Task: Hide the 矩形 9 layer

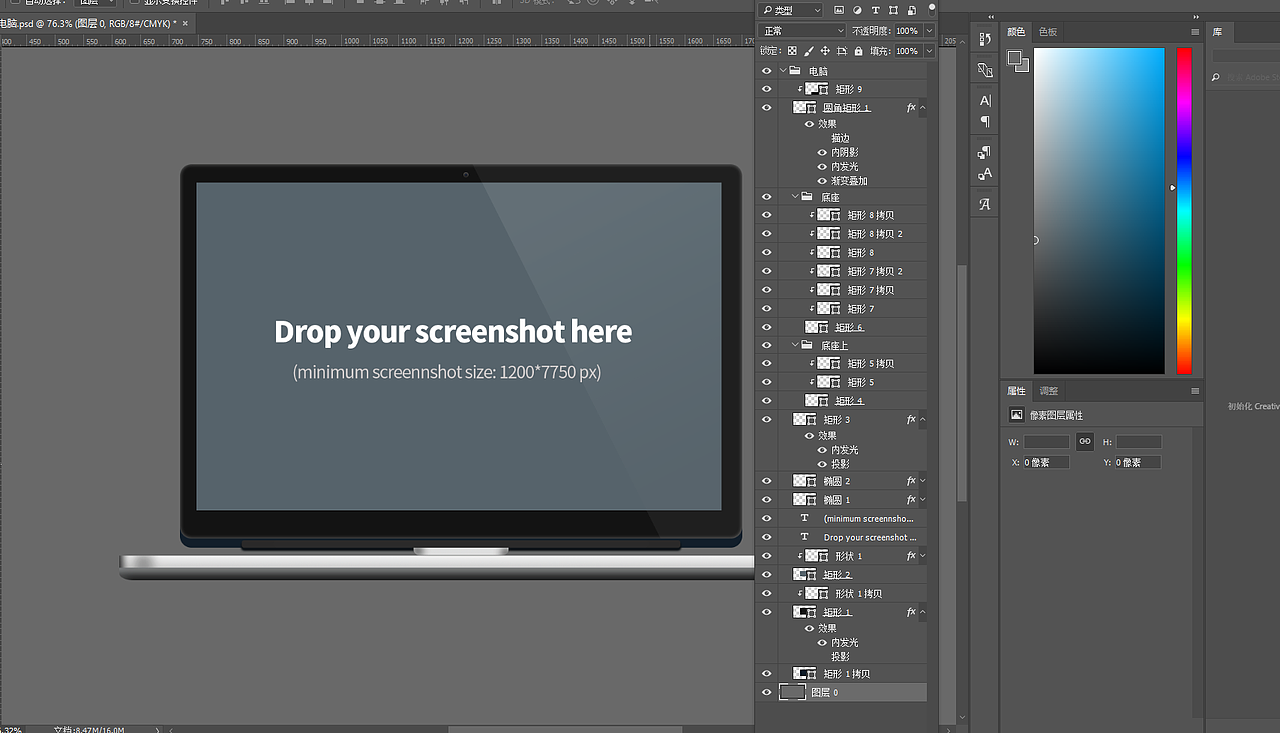Action: click(x=767, y=89)
